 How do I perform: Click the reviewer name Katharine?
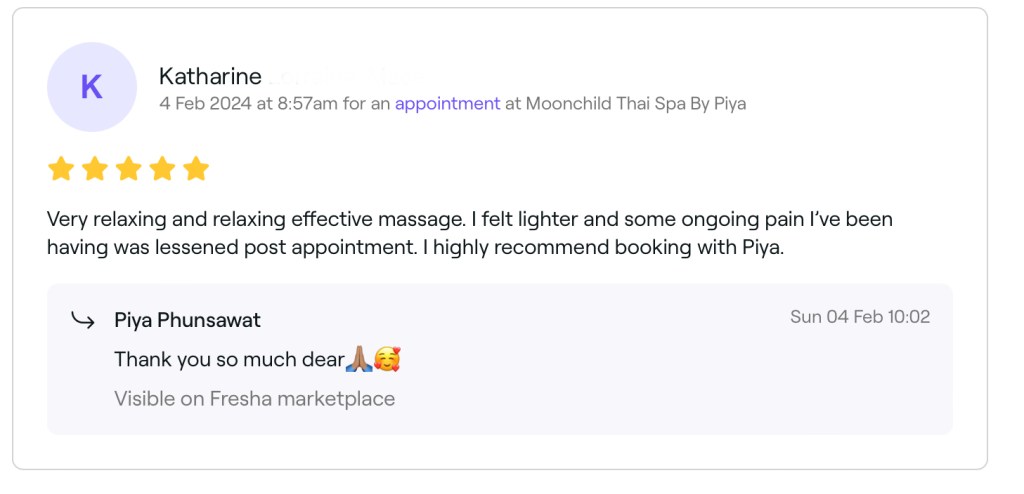[x=210, y=76]
